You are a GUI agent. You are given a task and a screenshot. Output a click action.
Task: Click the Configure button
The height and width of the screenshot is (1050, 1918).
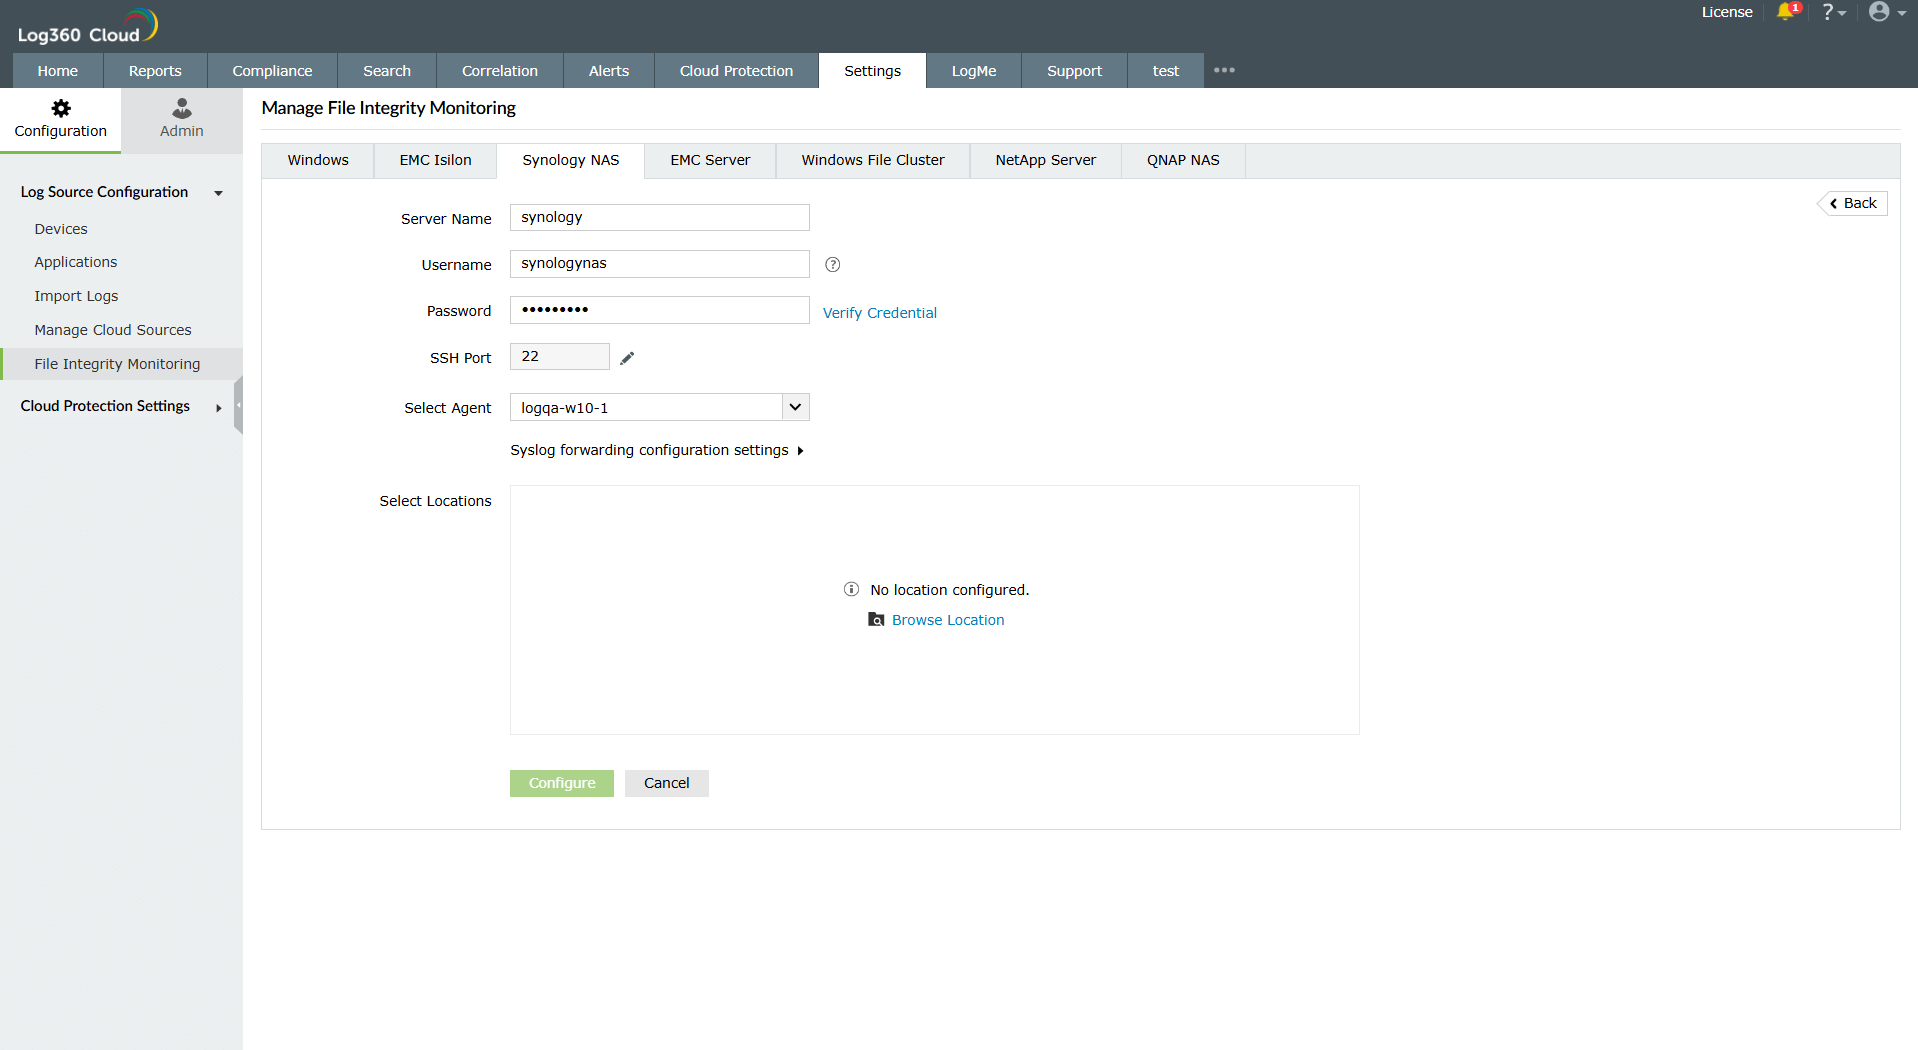[x=562, y=784]
